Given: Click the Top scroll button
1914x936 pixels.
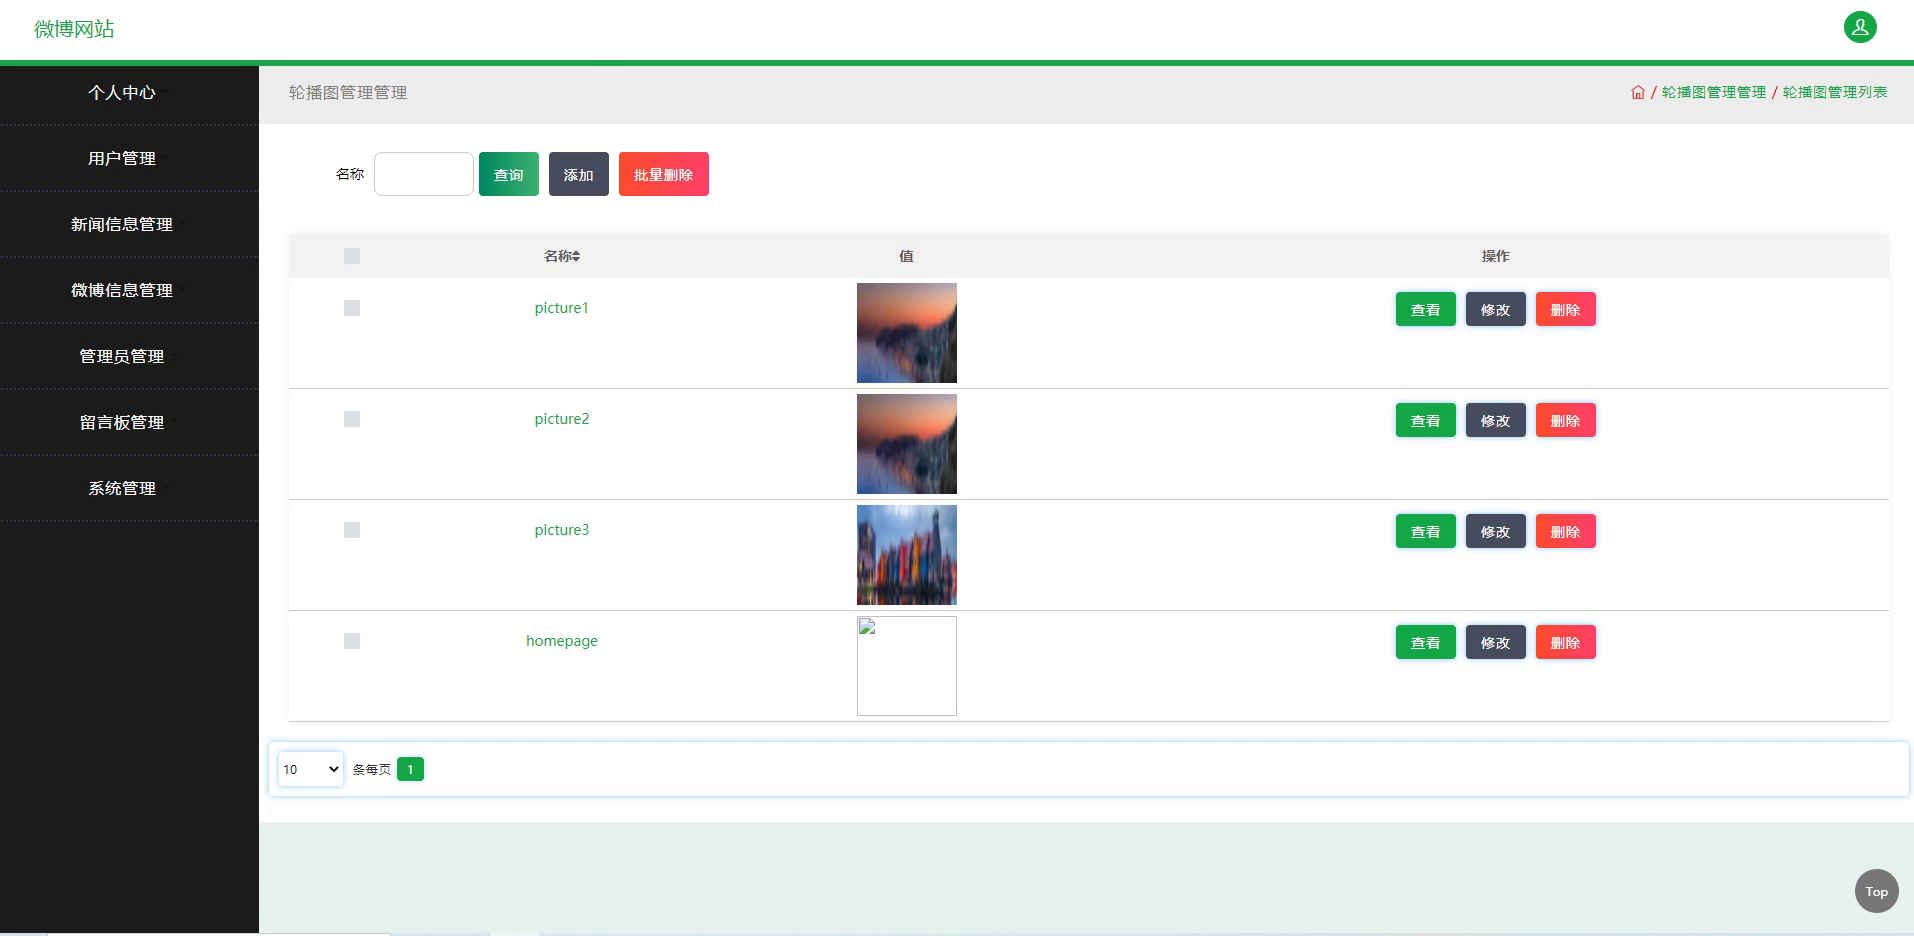Looking at the screenshot, I should (1877, 891).
